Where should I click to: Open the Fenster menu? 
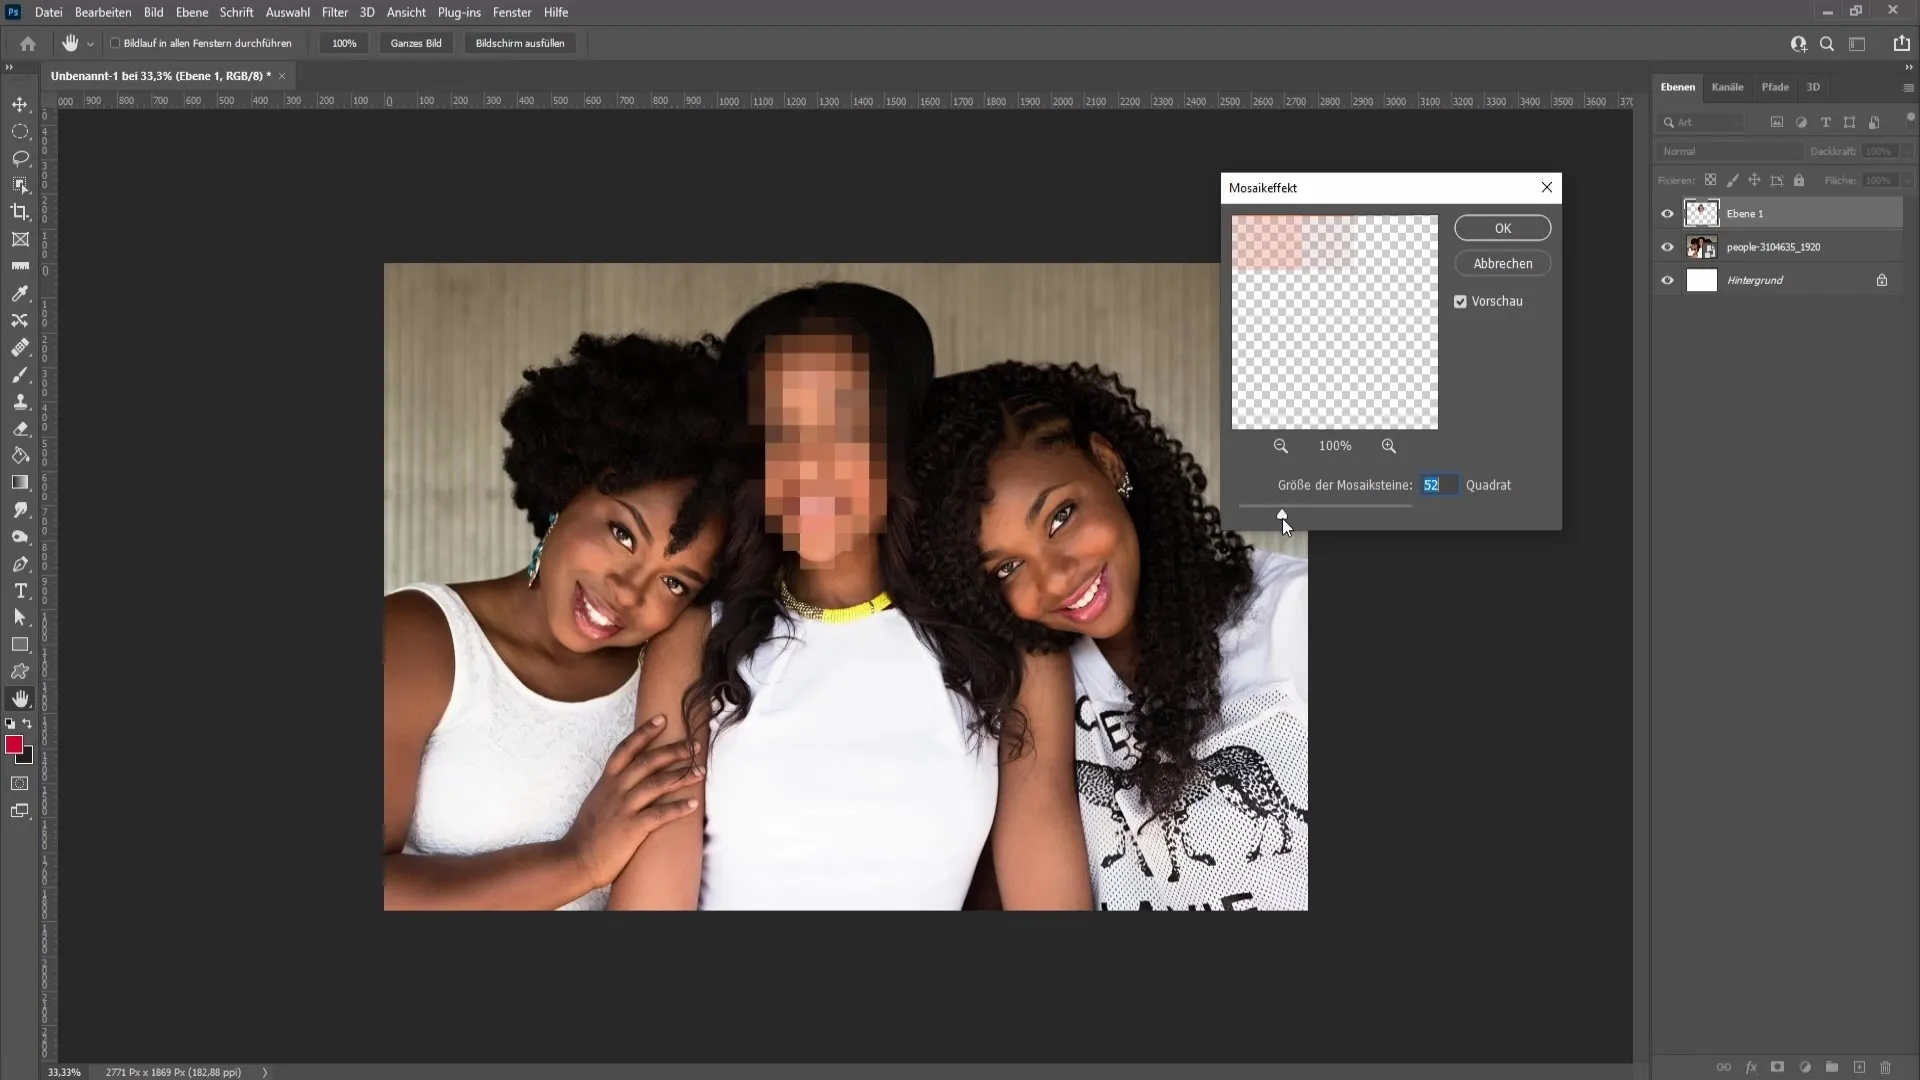pos(512,12)
